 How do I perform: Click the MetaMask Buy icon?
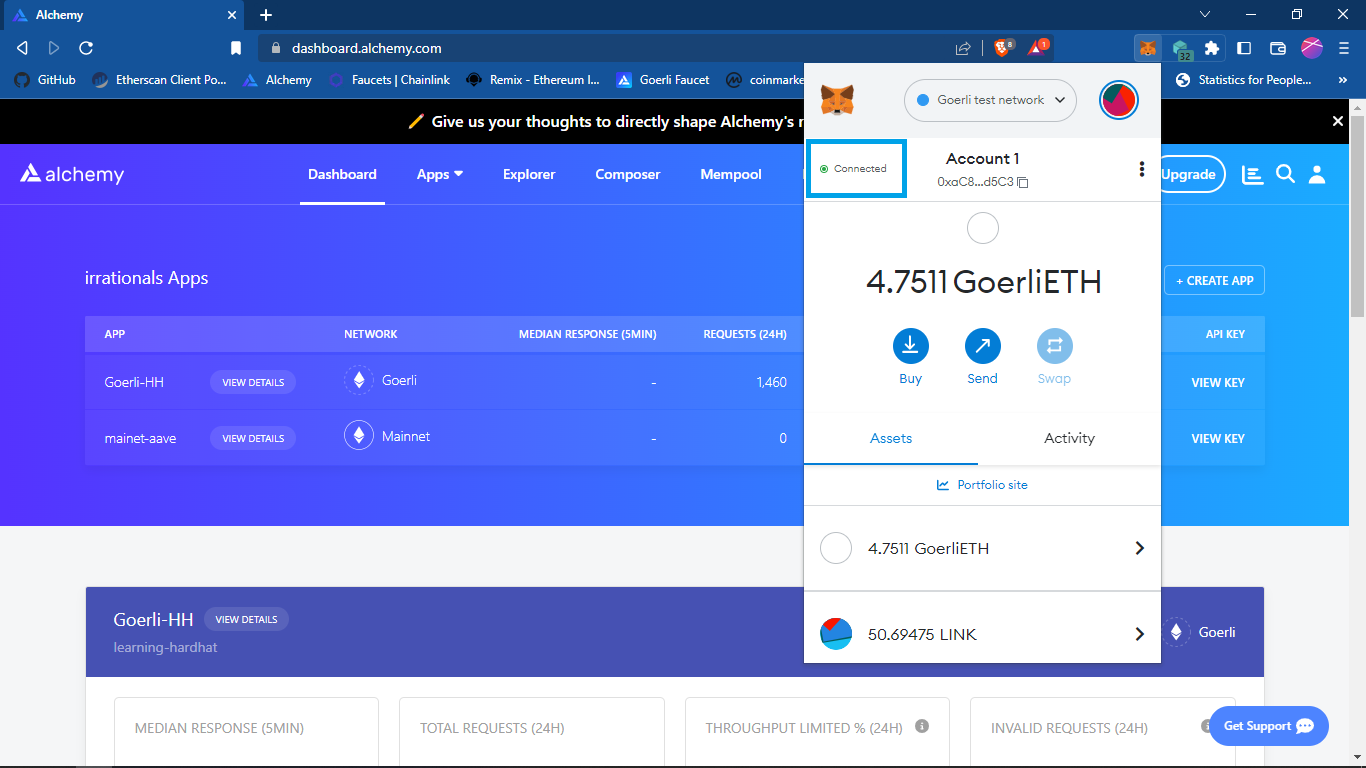(x=910, y=346)
